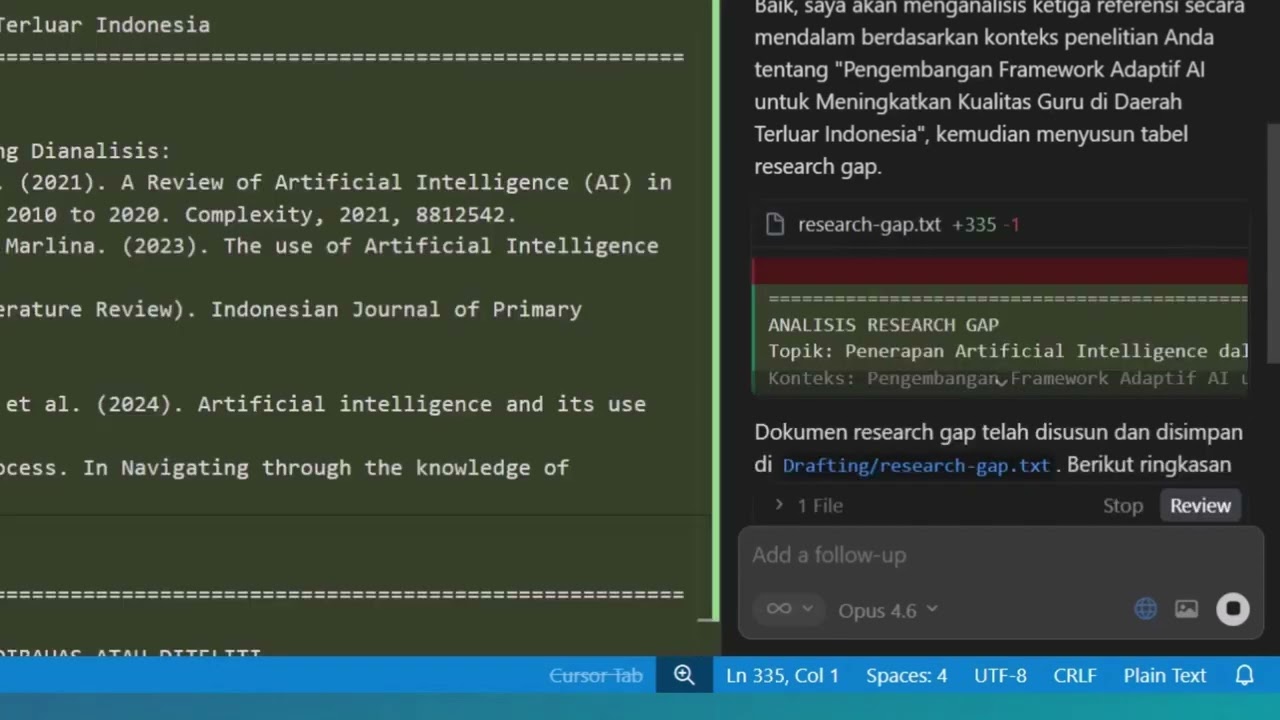Follow the Drafting/research-gap.txt link
Image resolution: width=1280 pixels, height=720 pixels.
[916, 465]
